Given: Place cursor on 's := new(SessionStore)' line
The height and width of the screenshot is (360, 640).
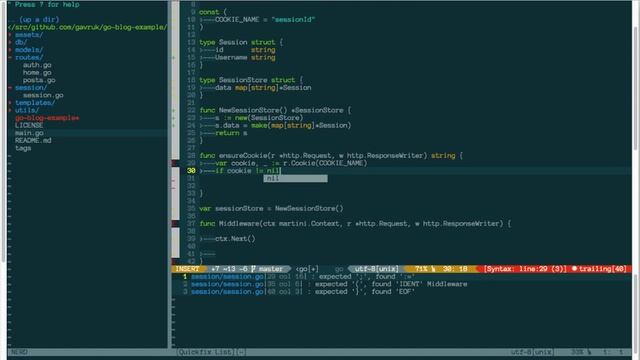Looking at the screenshot, I should click(x=251, y=118).
